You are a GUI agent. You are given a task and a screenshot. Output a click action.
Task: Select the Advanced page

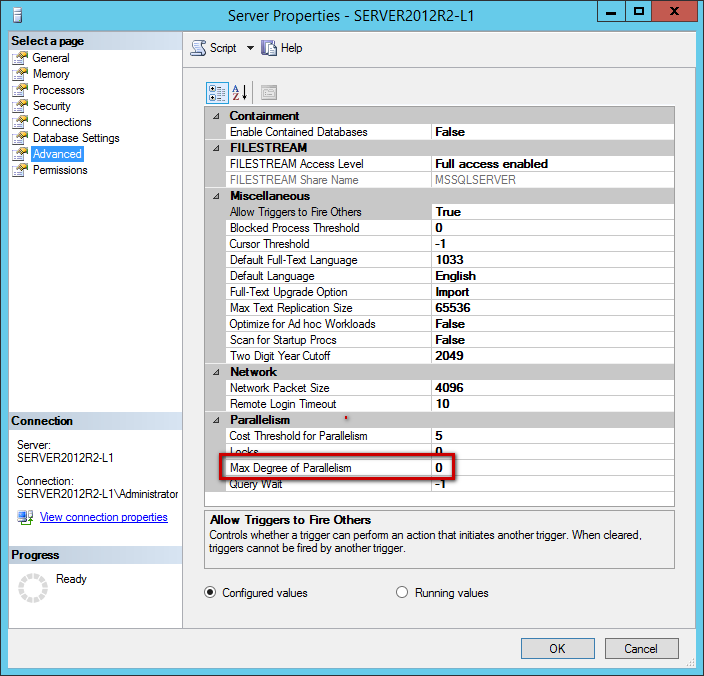(57, 154)
